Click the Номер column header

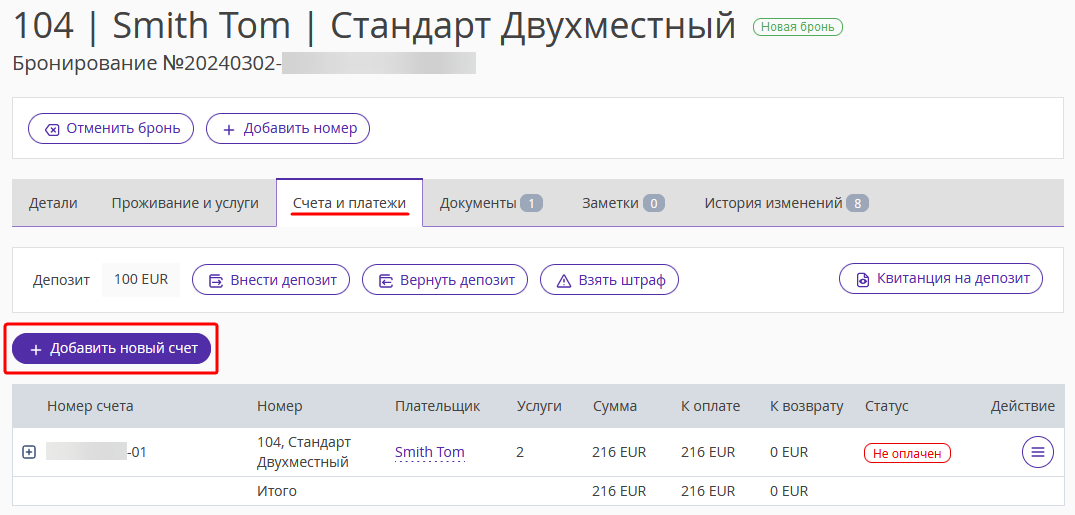coord(280,406)
